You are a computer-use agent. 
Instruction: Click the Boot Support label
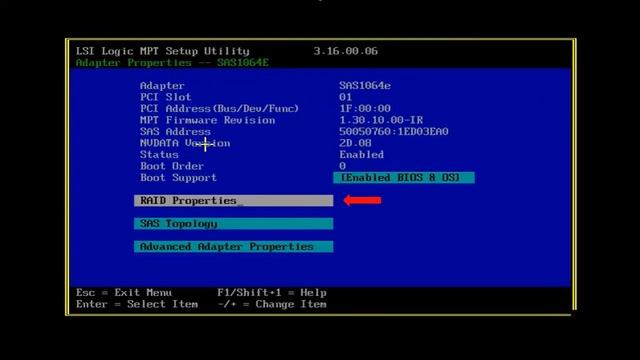tap(178, 178)
